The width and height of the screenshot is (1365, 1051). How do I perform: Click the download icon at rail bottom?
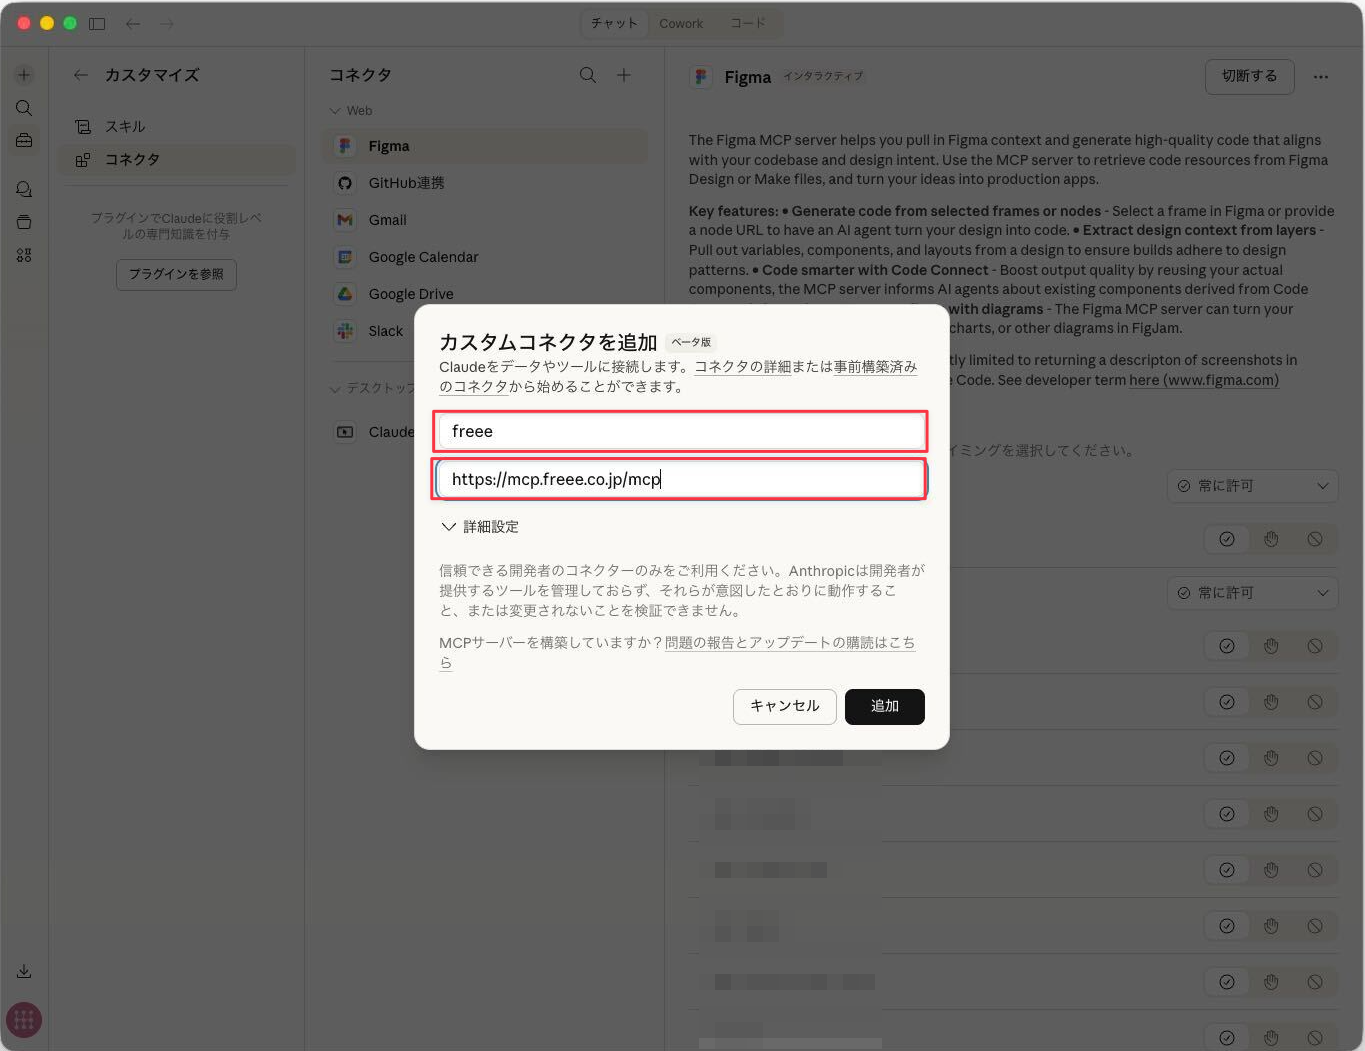click(x=24, y=971)
